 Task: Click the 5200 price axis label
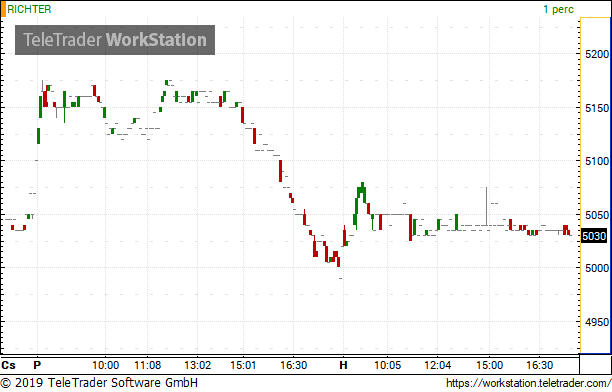click(597, 54)
